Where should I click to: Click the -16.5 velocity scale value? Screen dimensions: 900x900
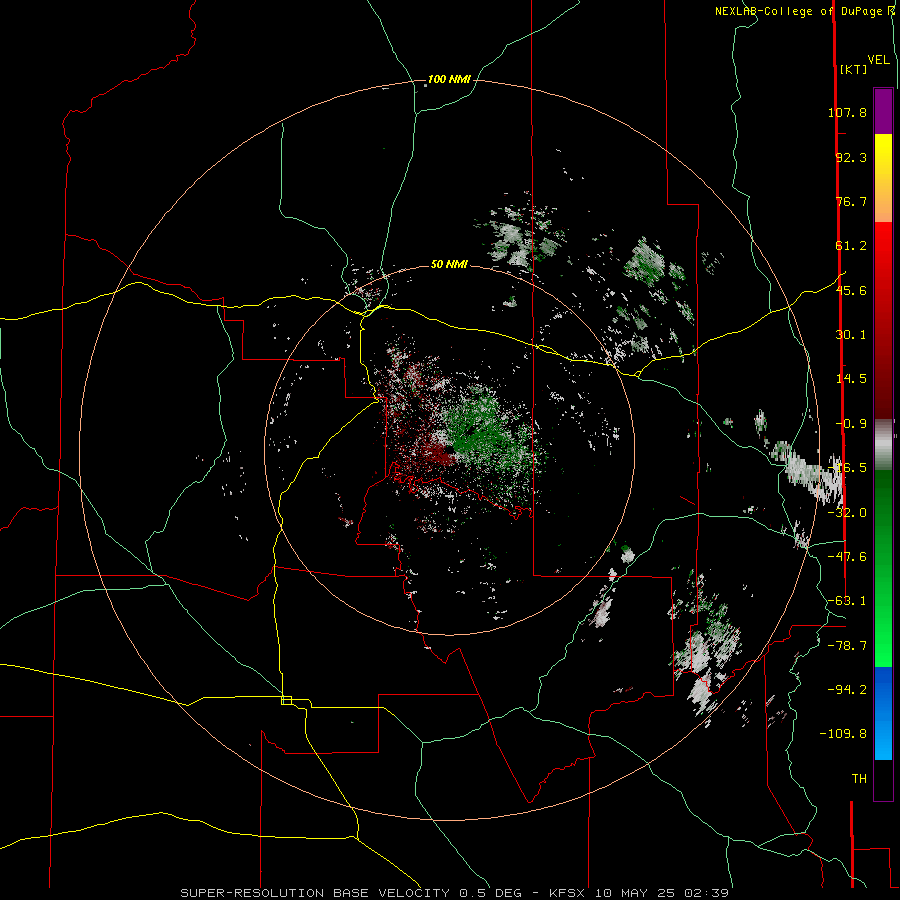[x=847, y=468]
